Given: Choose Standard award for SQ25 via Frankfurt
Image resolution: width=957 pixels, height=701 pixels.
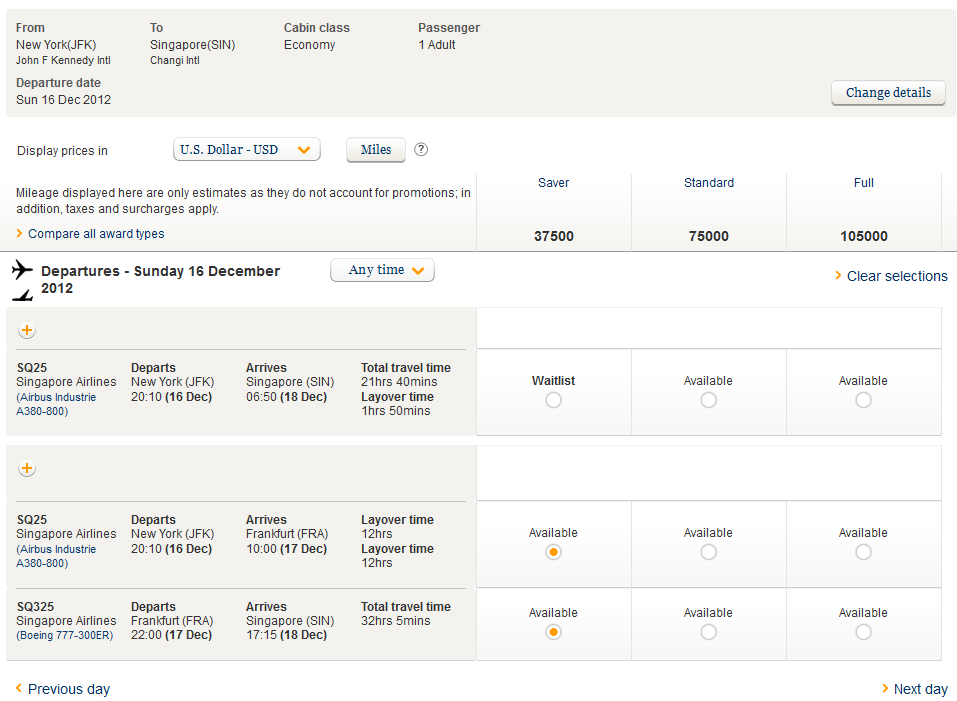Looking at the screenshot, I should click(x=709, y=552).
